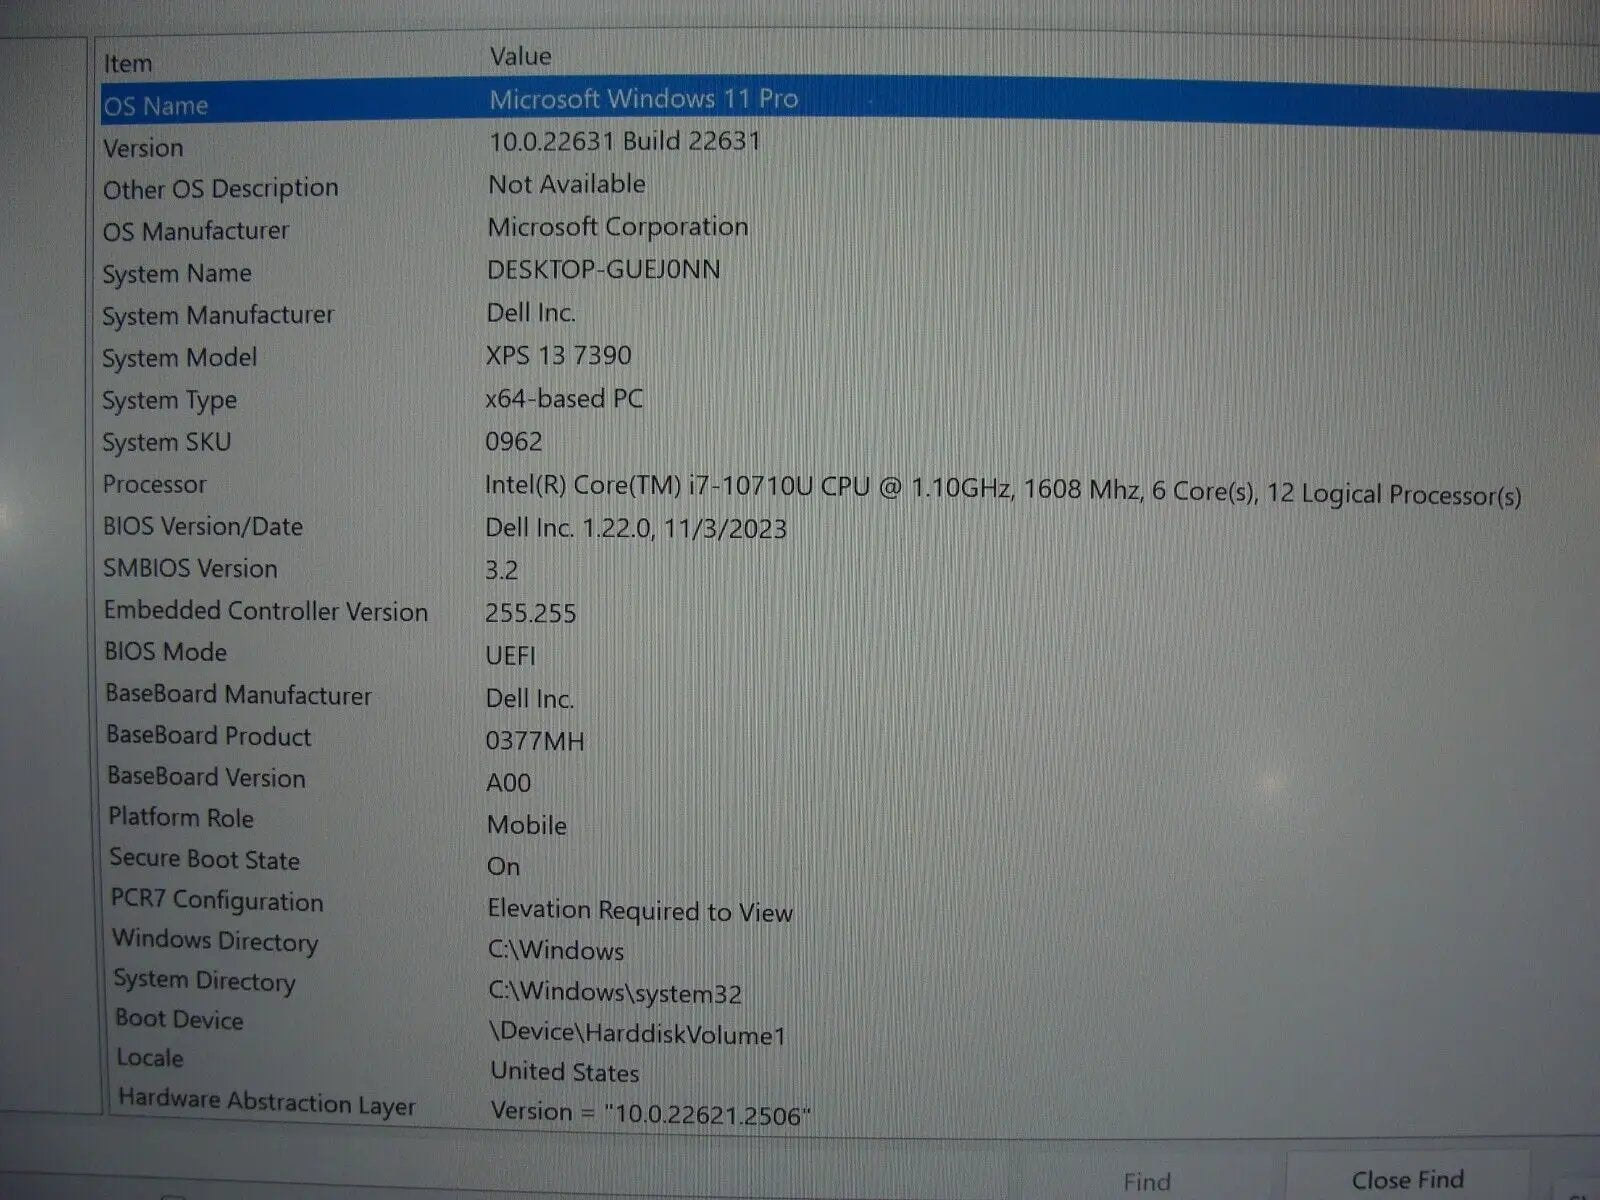Image resolution: width=1600 pixels, height=1200 pixels.
Task: Click the Secure Boot value 'On'
Action: point(503,866)
